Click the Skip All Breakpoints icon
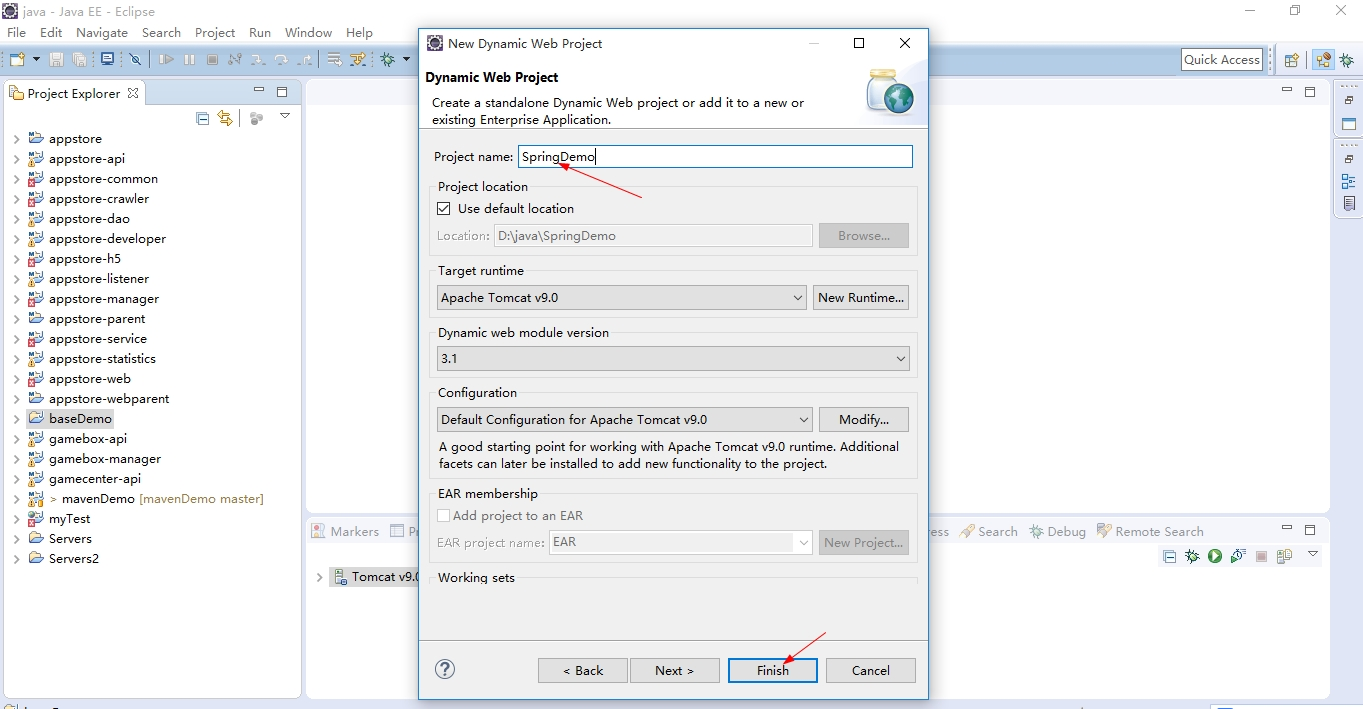This screenshot has height=709, width=1363. [x=135, y=60]
